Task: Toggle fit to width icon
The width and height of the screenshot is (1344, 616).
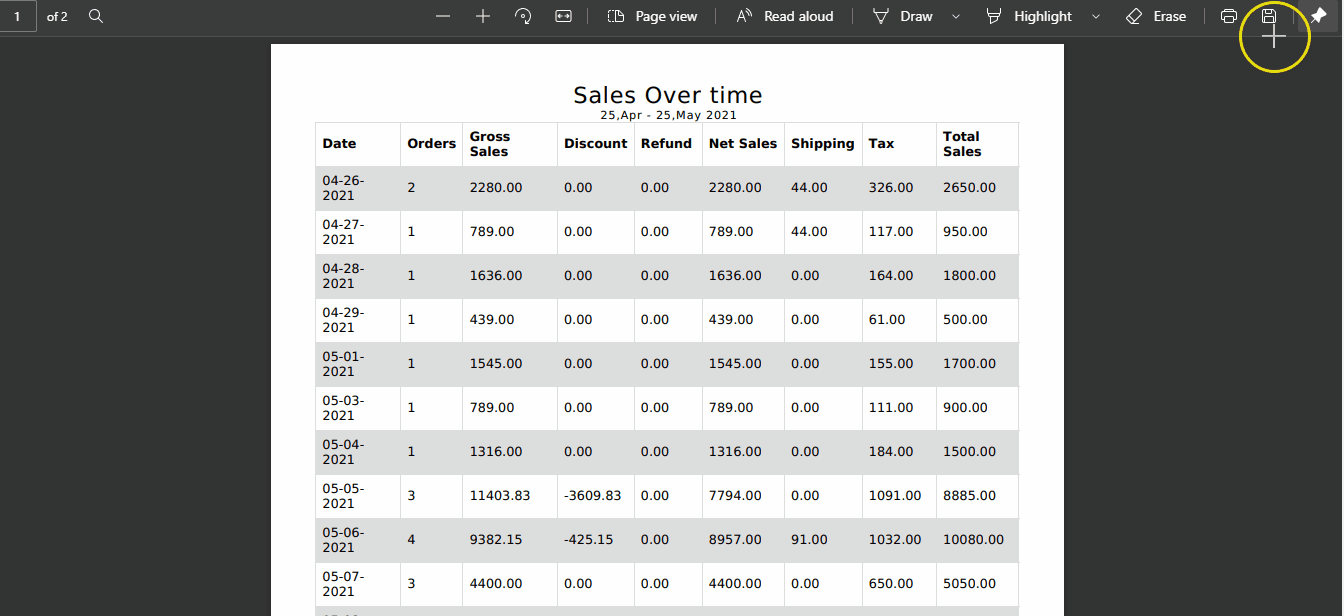Action: pos(564,16)
